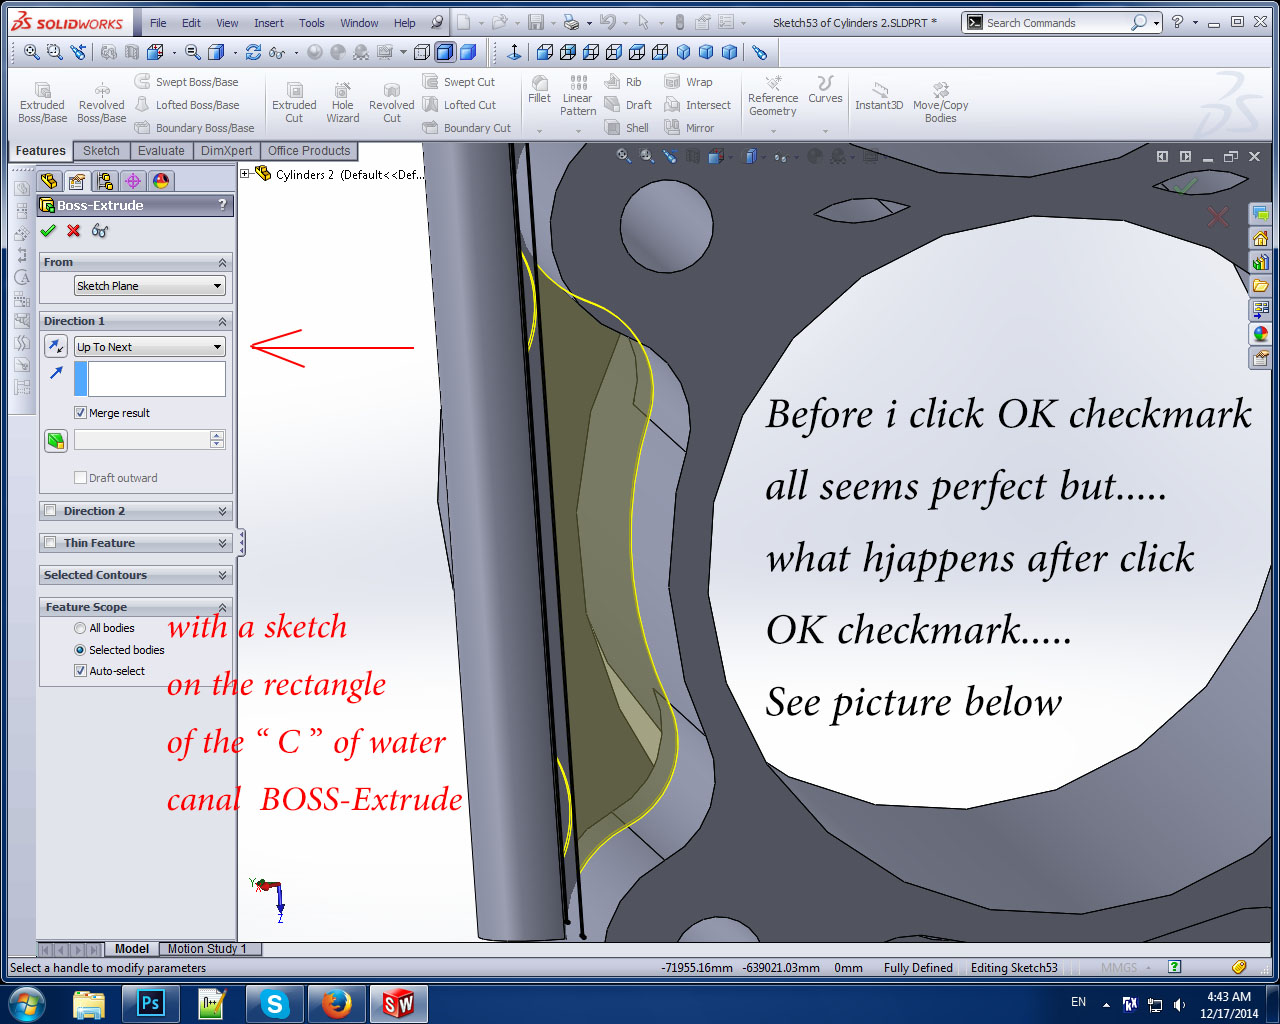1280x1024 pixels.
Task: Select the Selected bodies radio button
Action: pyautogui.click(x=80, y=650)
